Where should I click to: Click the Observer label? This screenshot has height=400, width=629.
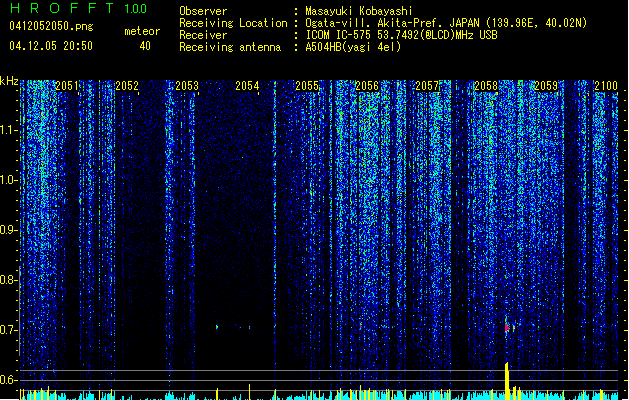(203, 11)
